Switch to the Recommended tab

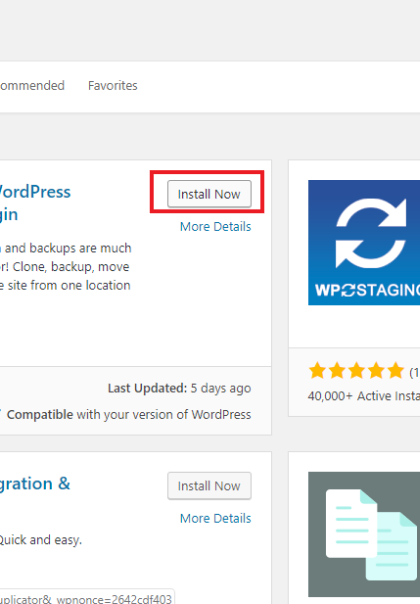tap(32, 86)
